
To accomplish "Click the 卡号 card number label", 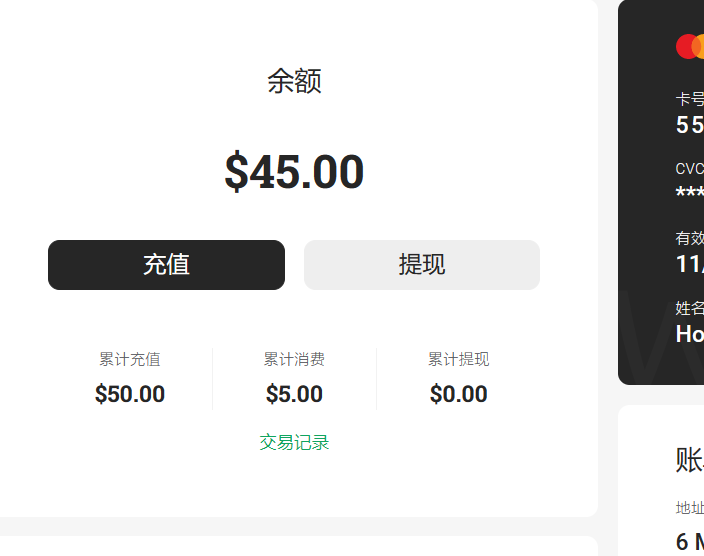I will coord(690,99).
